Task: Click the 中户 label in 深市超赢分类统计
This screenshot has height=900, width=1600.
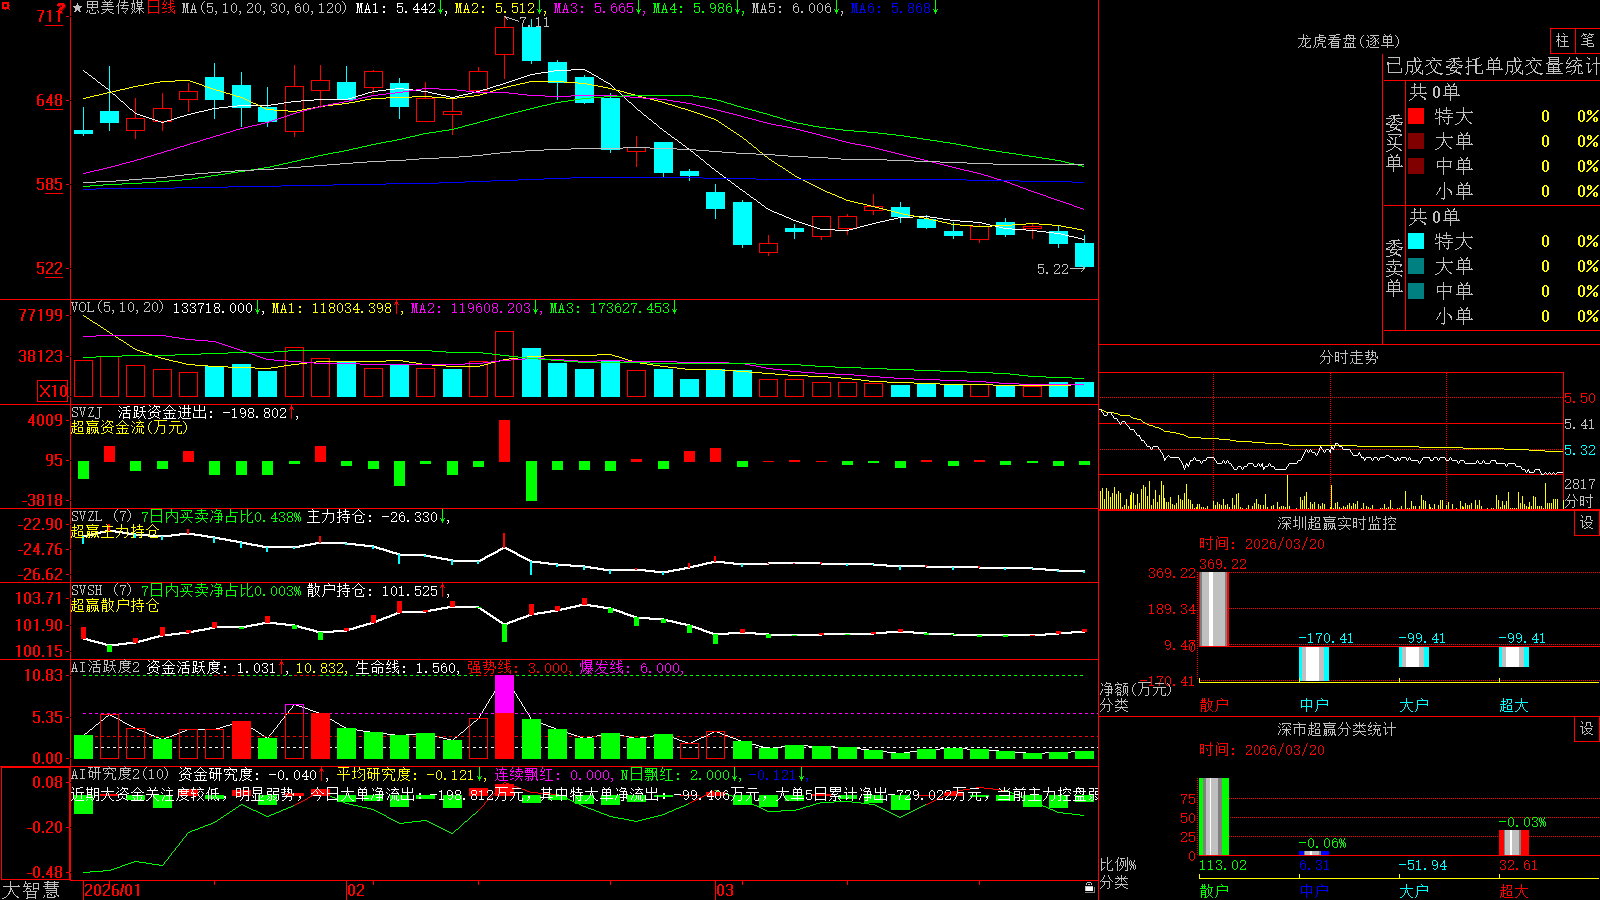Action: 1314,890
